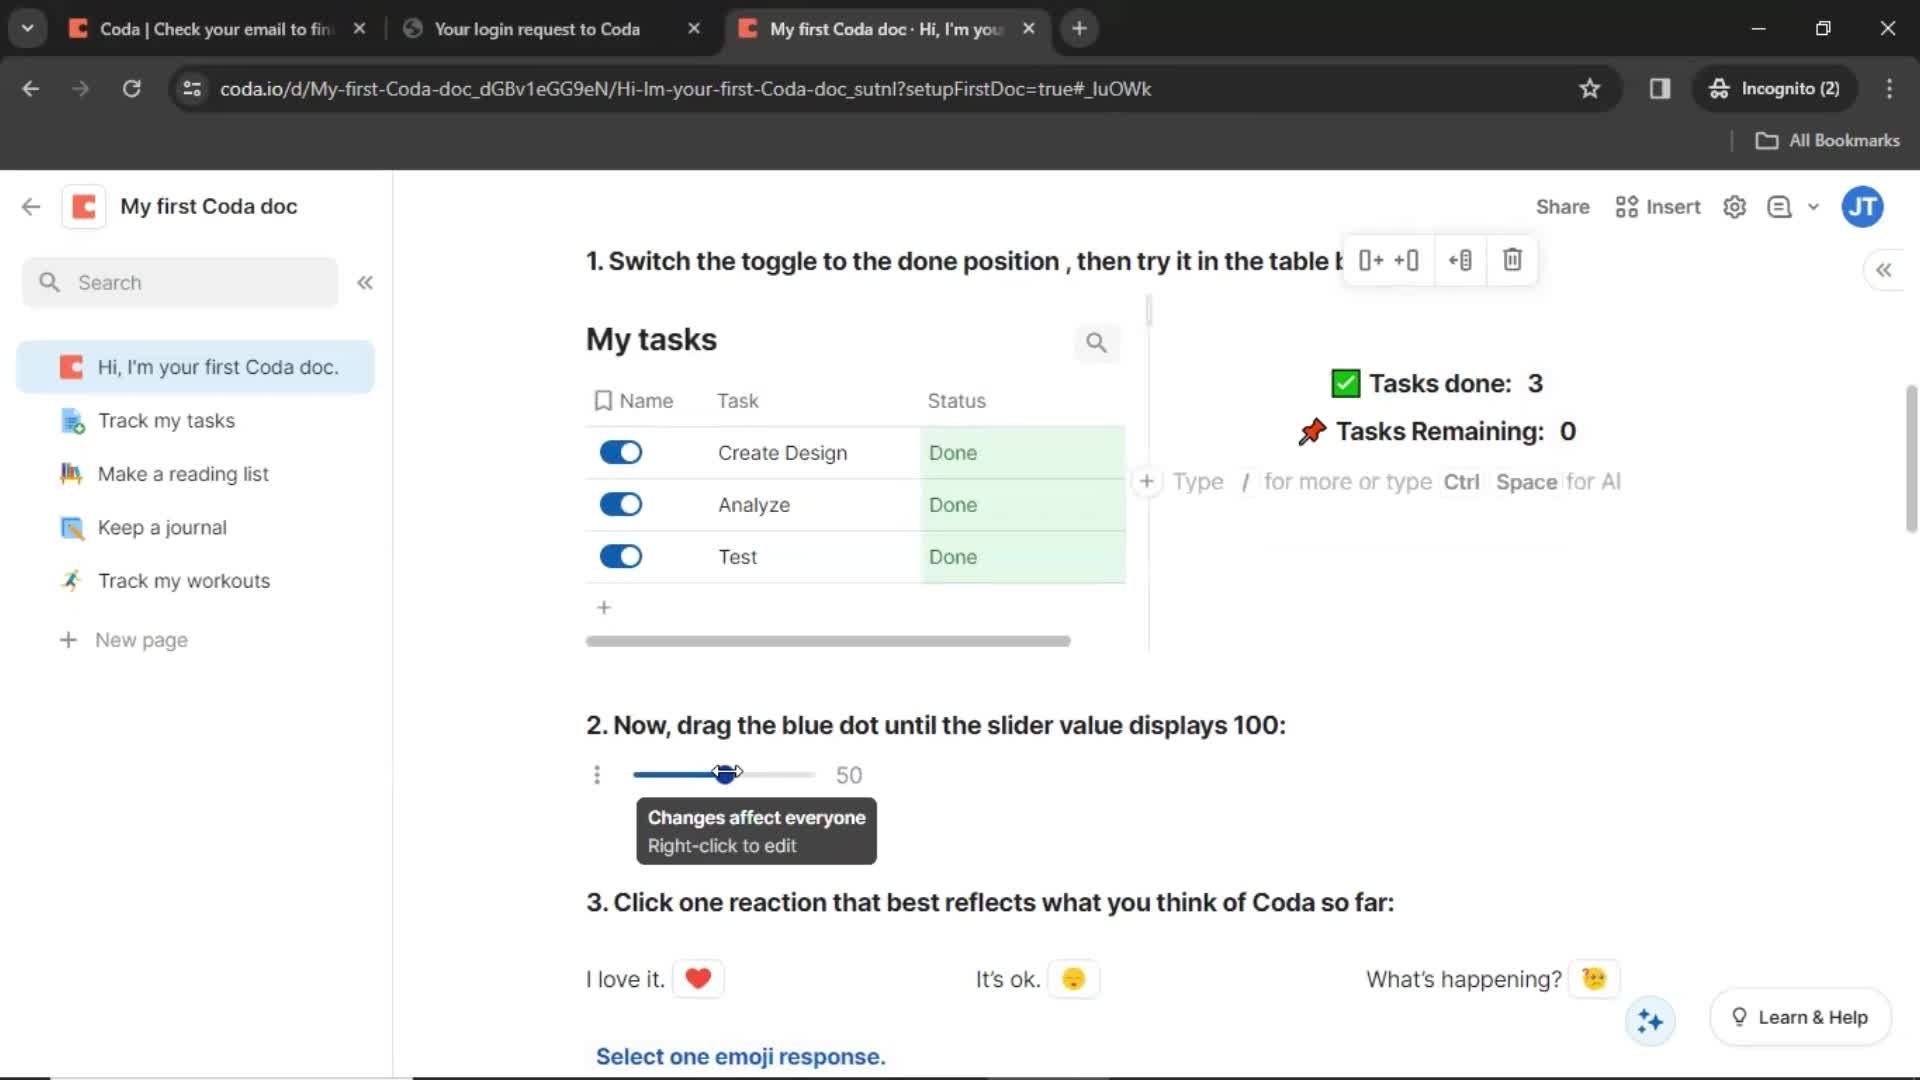Delete the column using the trash icon
1920x1080 pixels.
click(1512, 260)
